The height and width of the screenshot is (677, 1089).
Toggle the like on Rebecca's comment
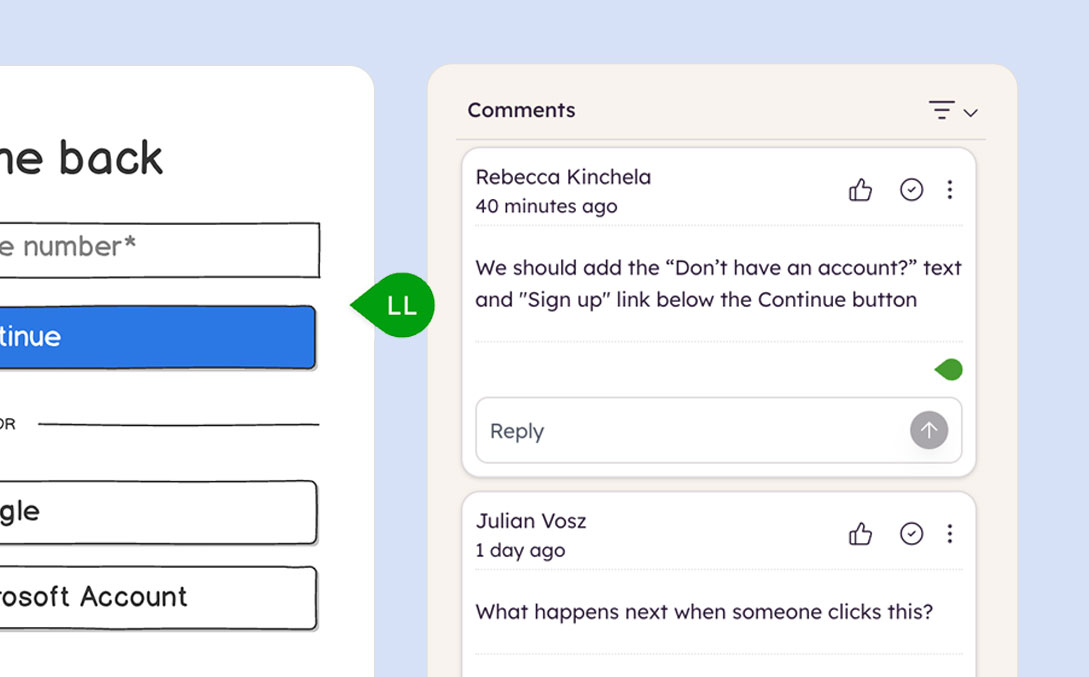coord(861,189)
